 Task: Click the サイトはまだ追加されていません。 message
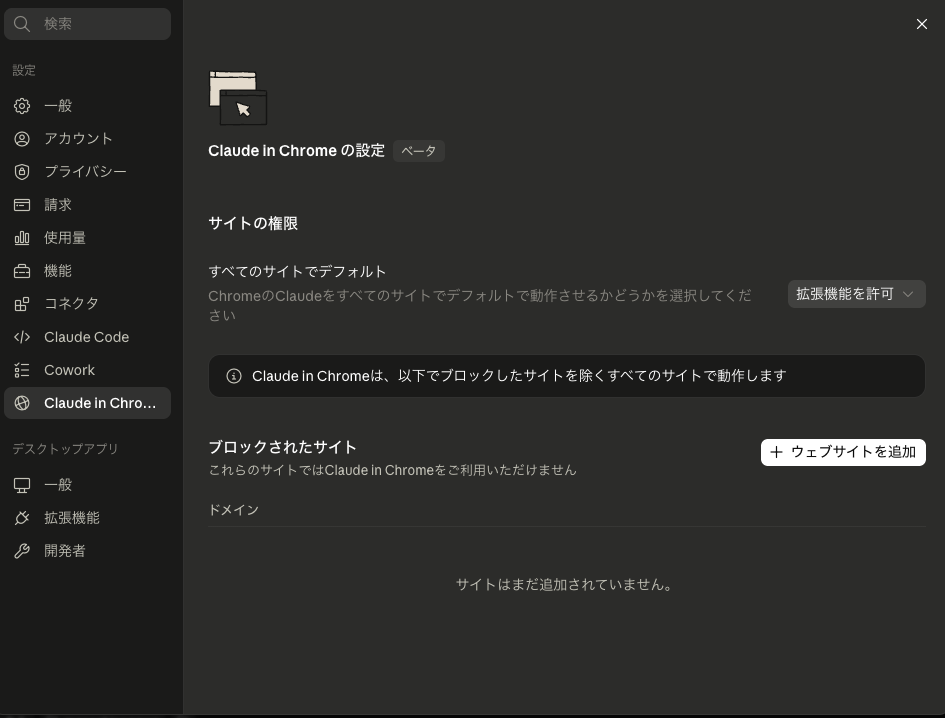pos(565,585)
